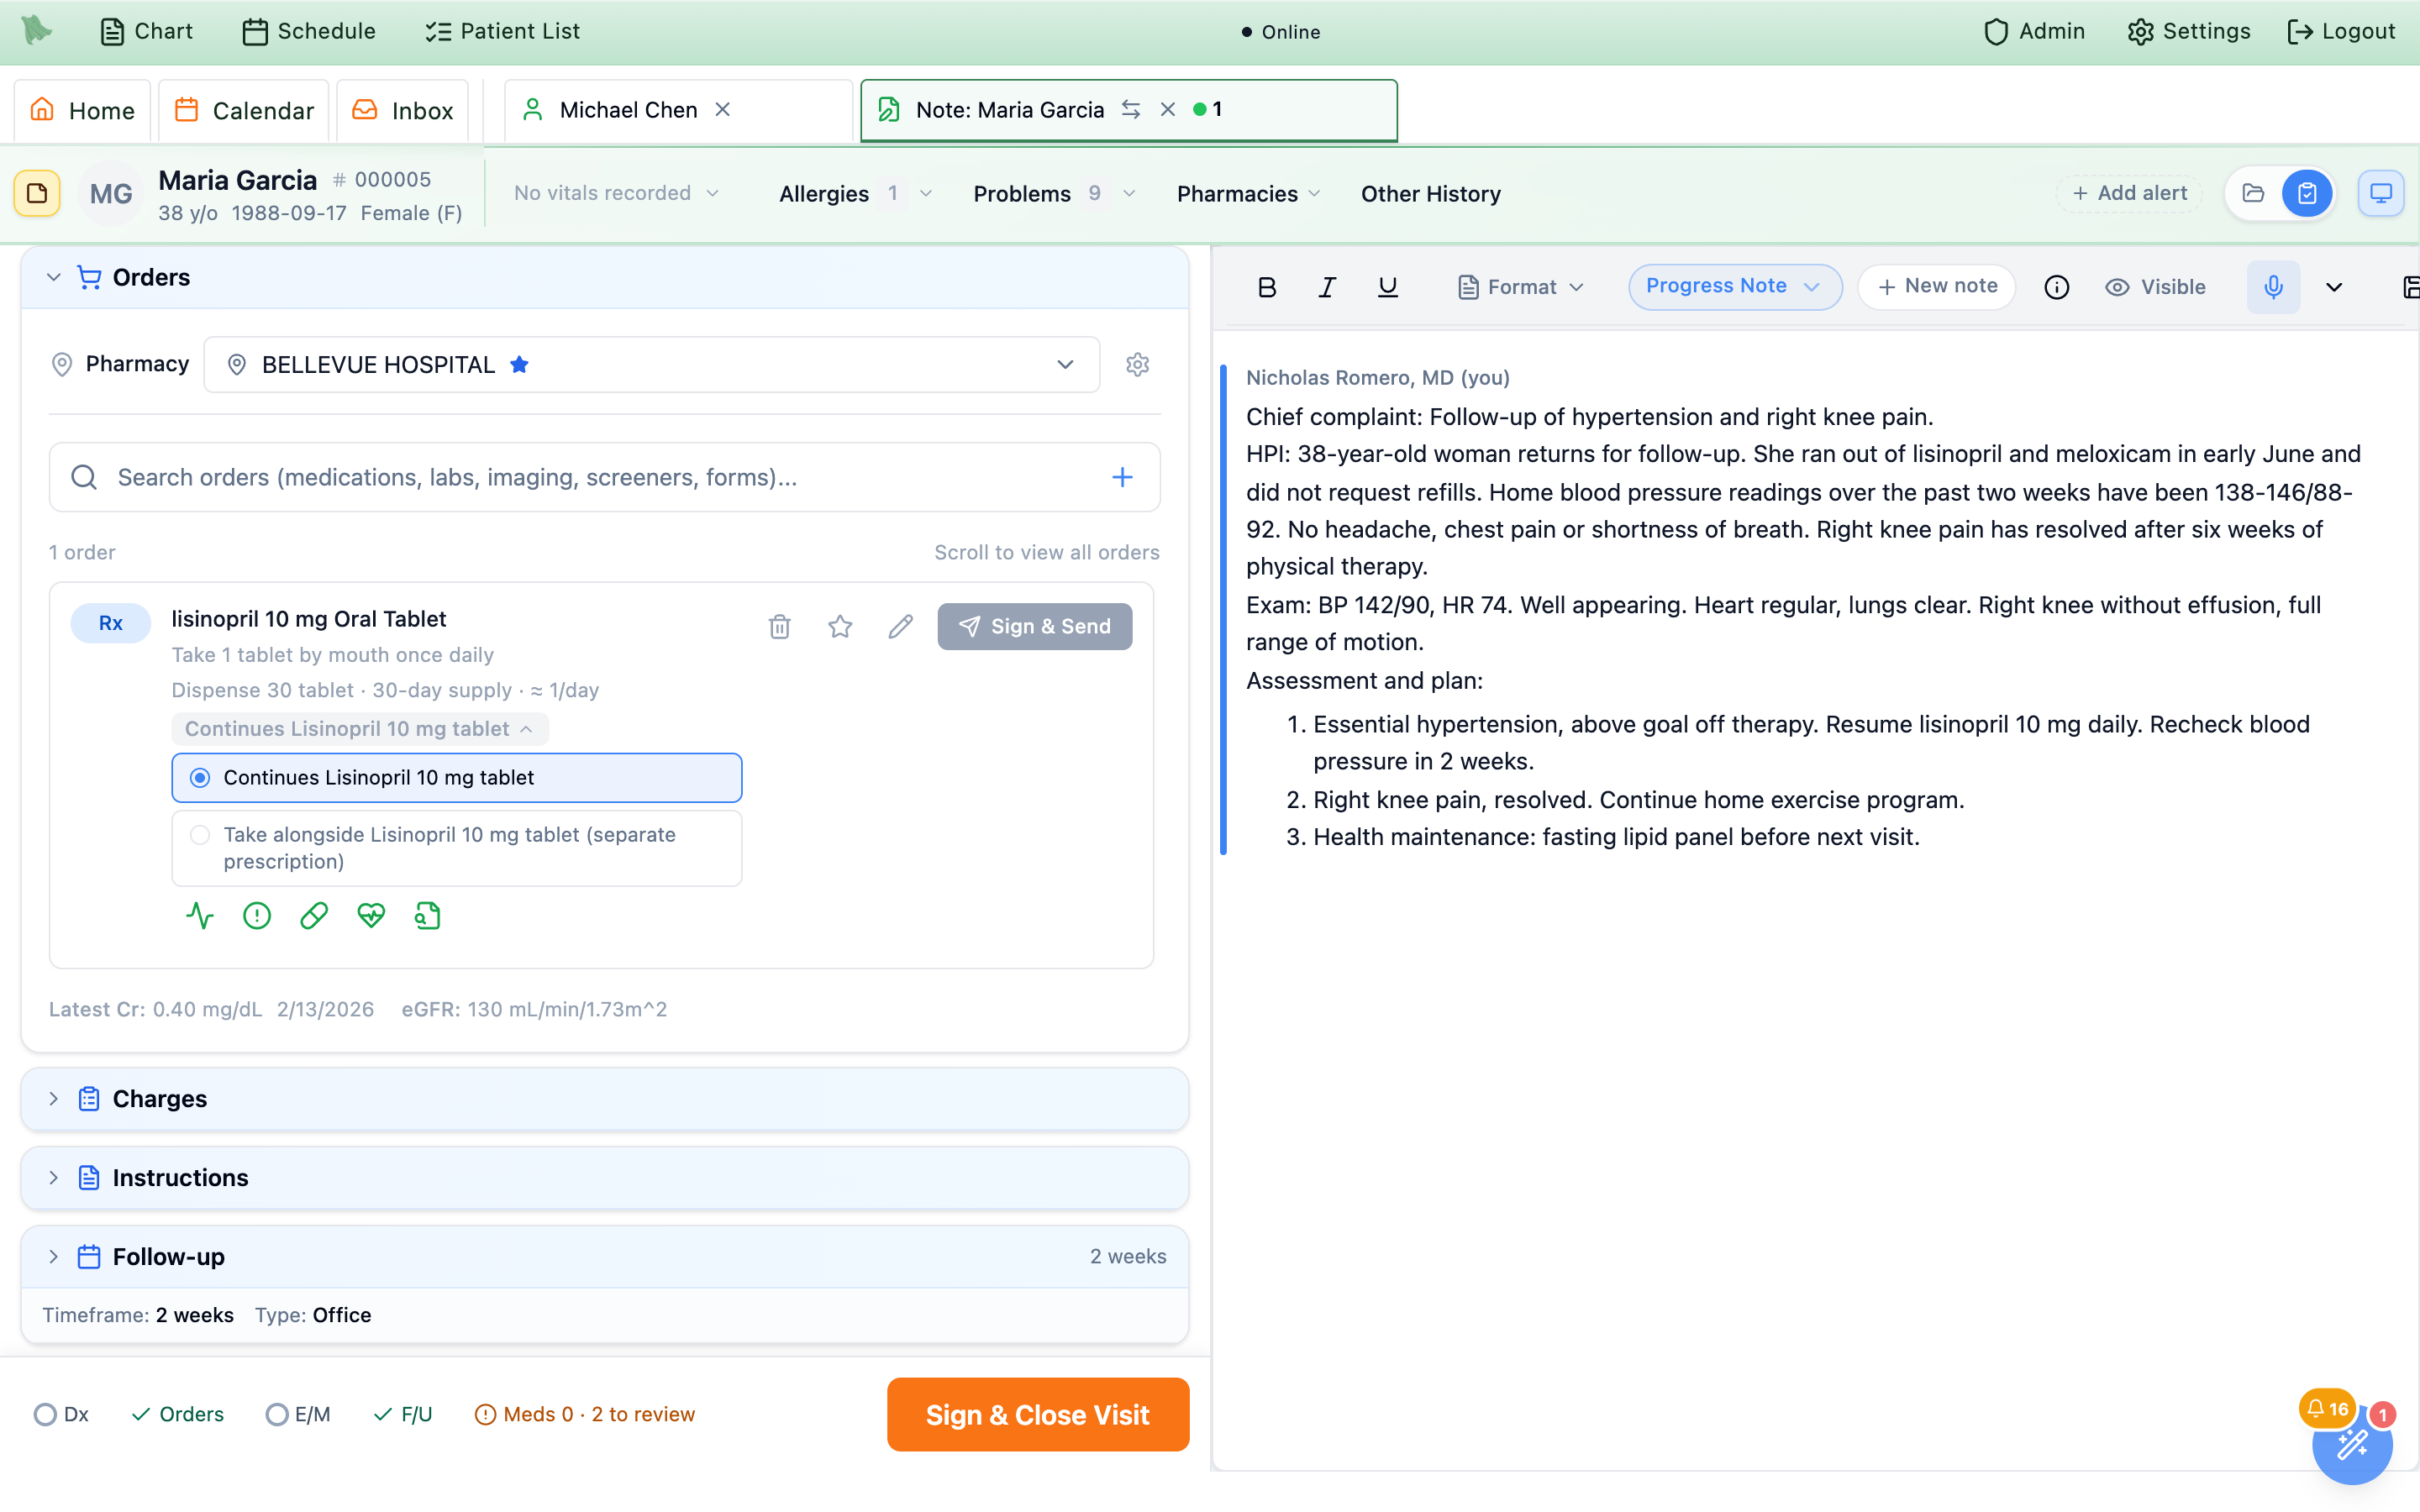
Task: Click the New note button
Action: pos(1937,286)
